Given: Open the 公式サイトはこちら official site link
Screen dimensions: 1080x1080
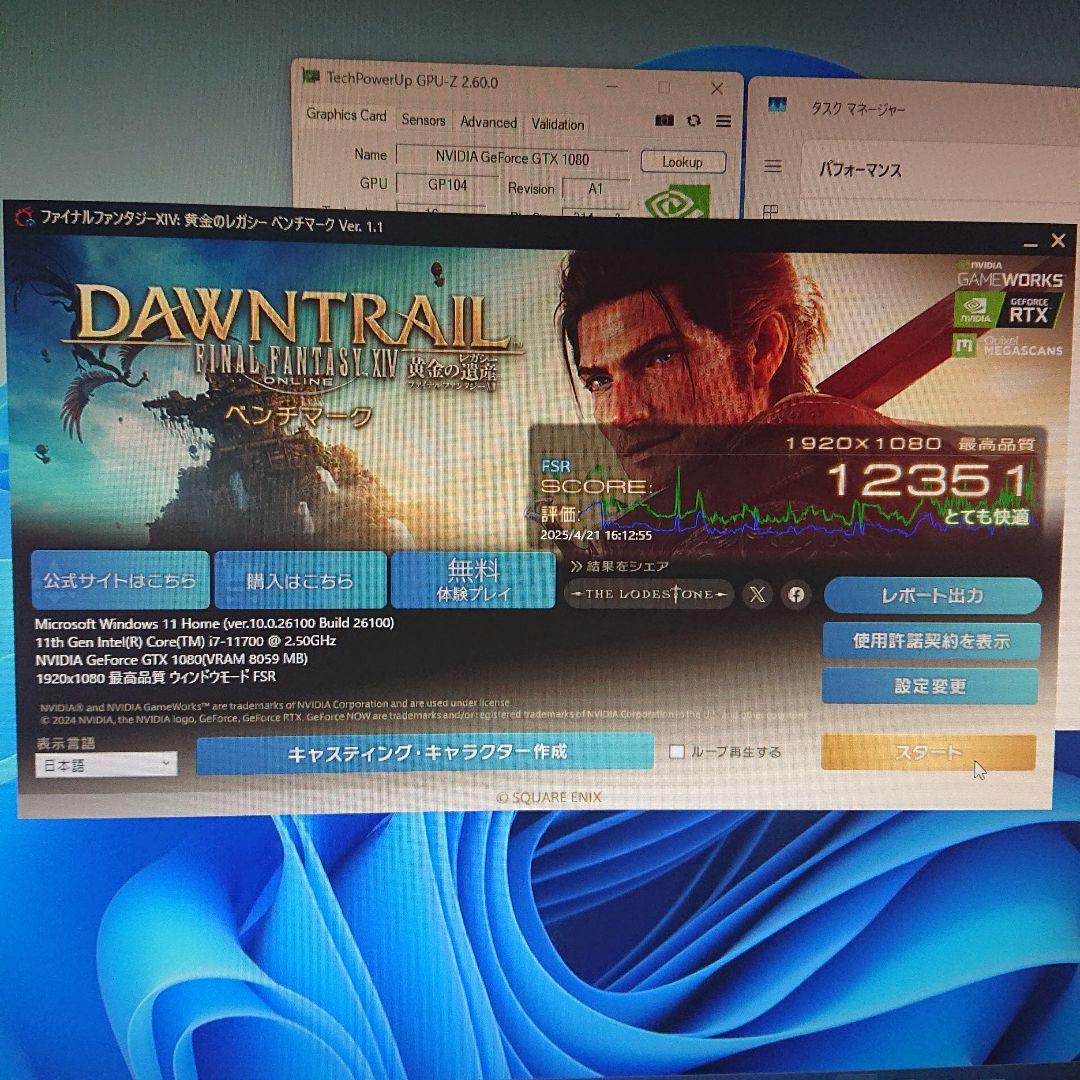Looking at the screenshot, I should tap(120, 580).
